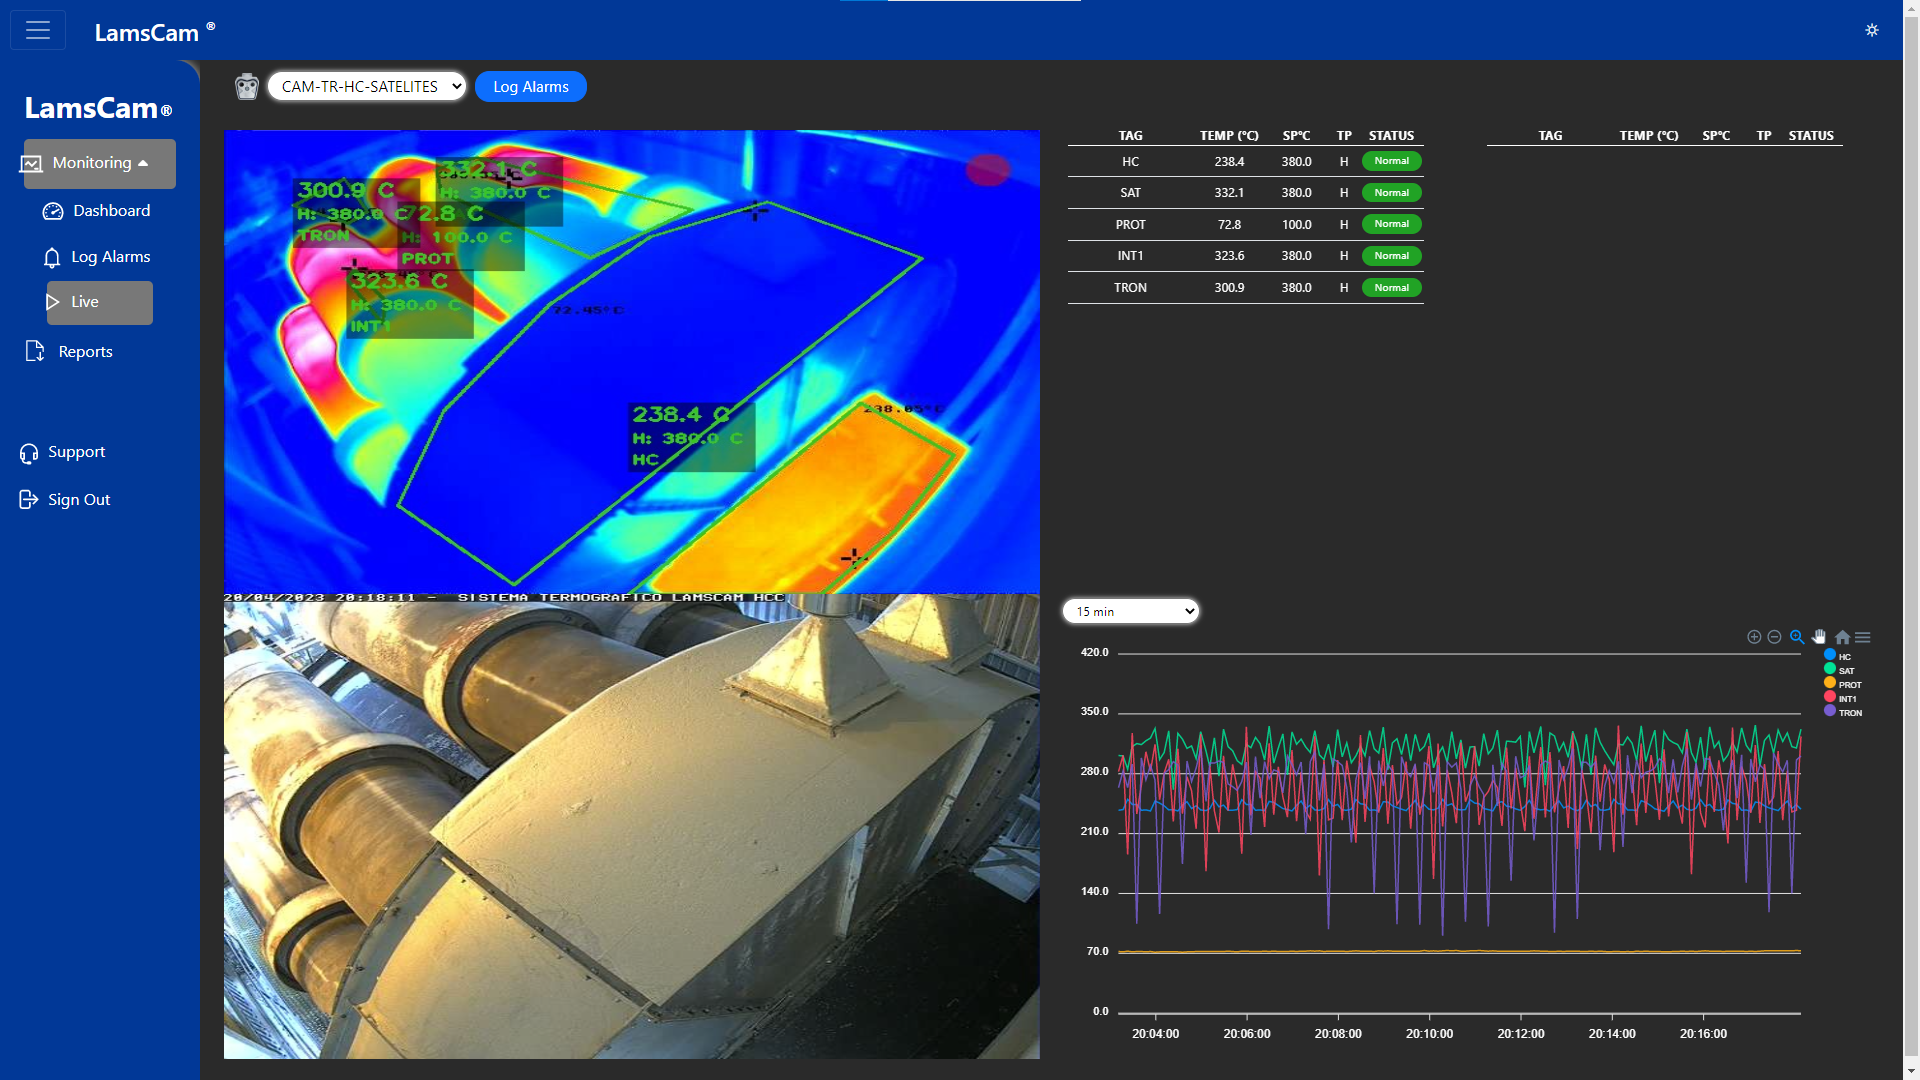Image resolution: width=1920 pixels, height=1080 pixels.
Task: Collapse the Monitoring menu section
Action: tap(99, 163)
